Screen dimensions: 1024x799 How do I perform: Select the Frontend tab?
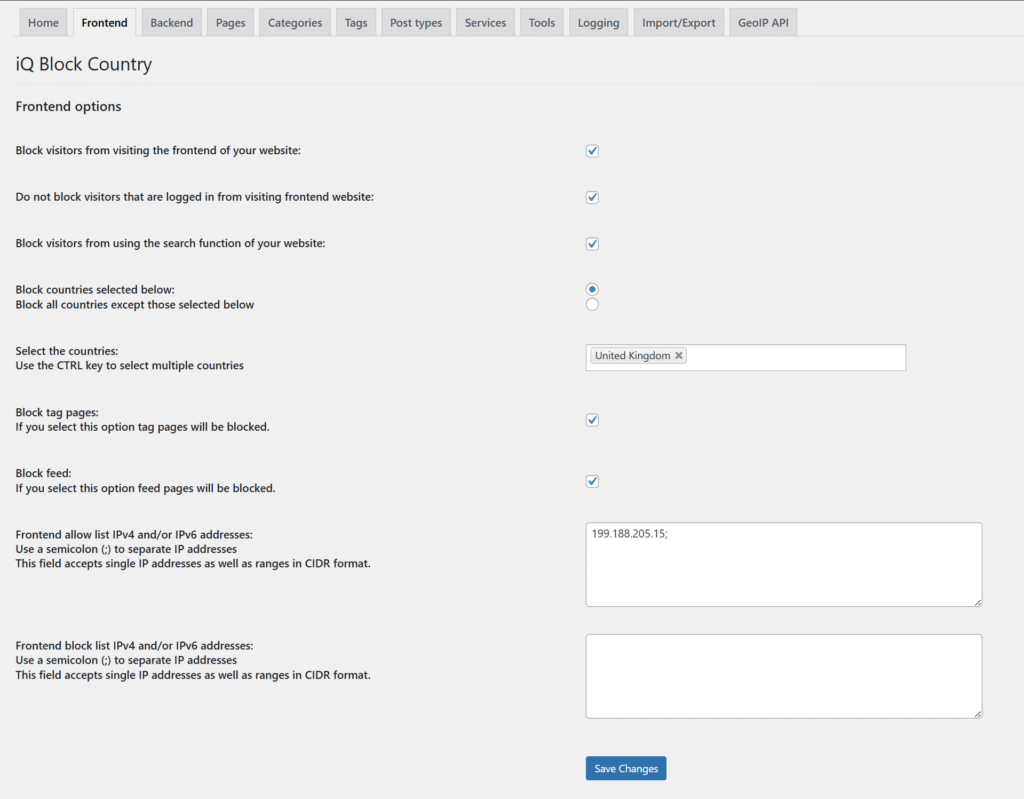pos(104,23)
